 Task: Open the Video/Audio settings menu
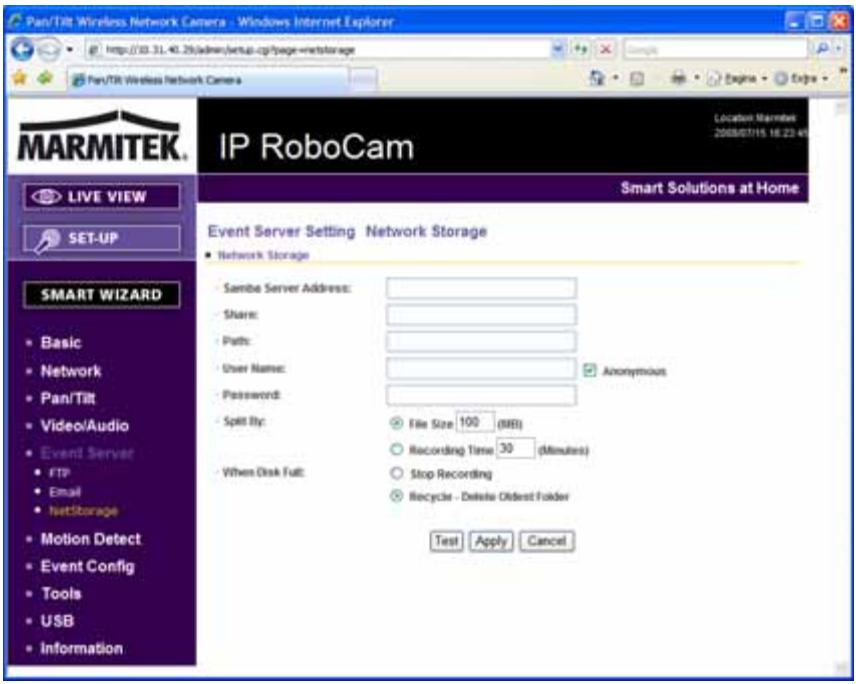85,426
